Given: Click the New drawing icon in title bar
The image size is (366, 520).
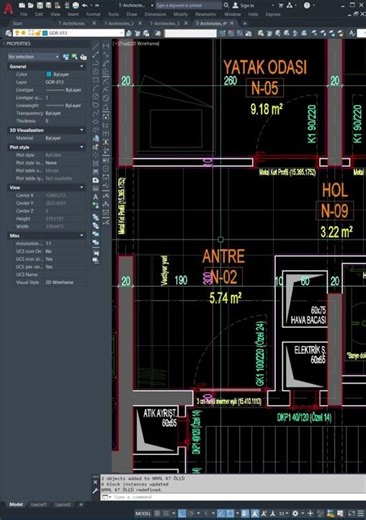Looking at the screenshot, I should coord(22,5).
